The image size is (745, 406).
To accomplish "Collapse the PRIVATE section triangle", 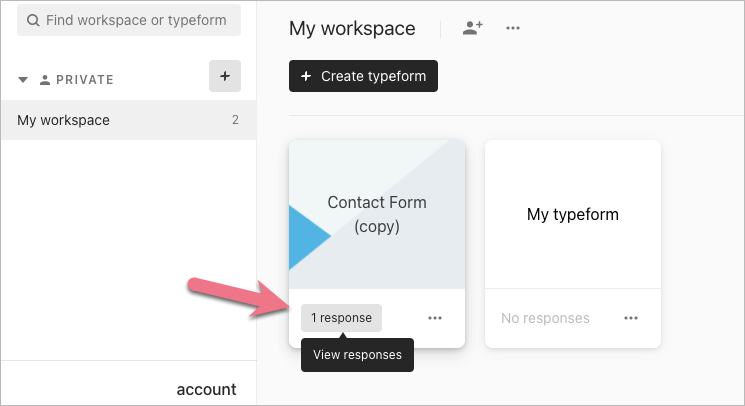I will [23, 80].
